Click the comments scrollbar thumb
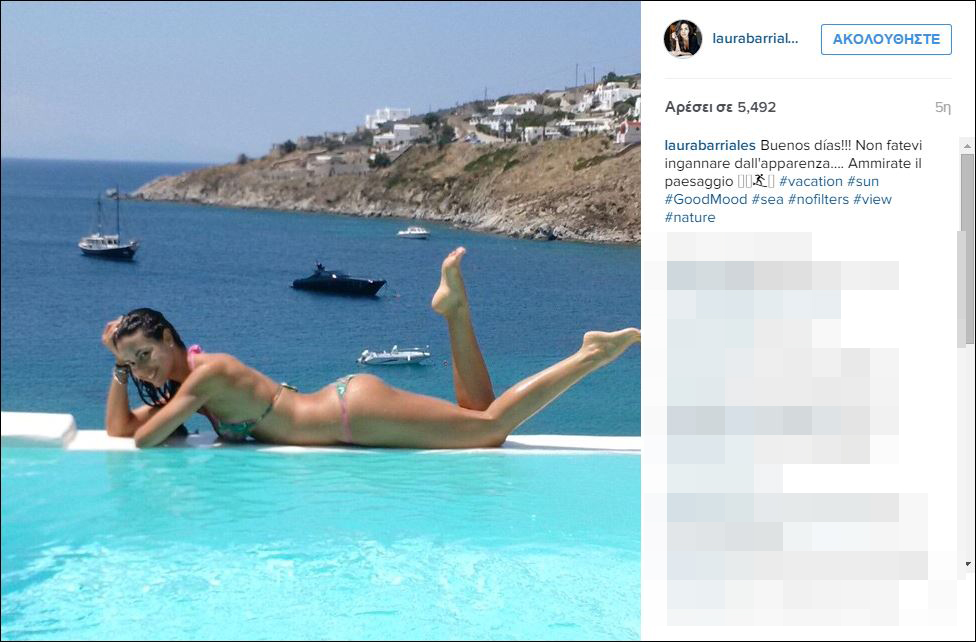Screen dimensions: 976x642 pyautogui.click(x=967, y=249)
